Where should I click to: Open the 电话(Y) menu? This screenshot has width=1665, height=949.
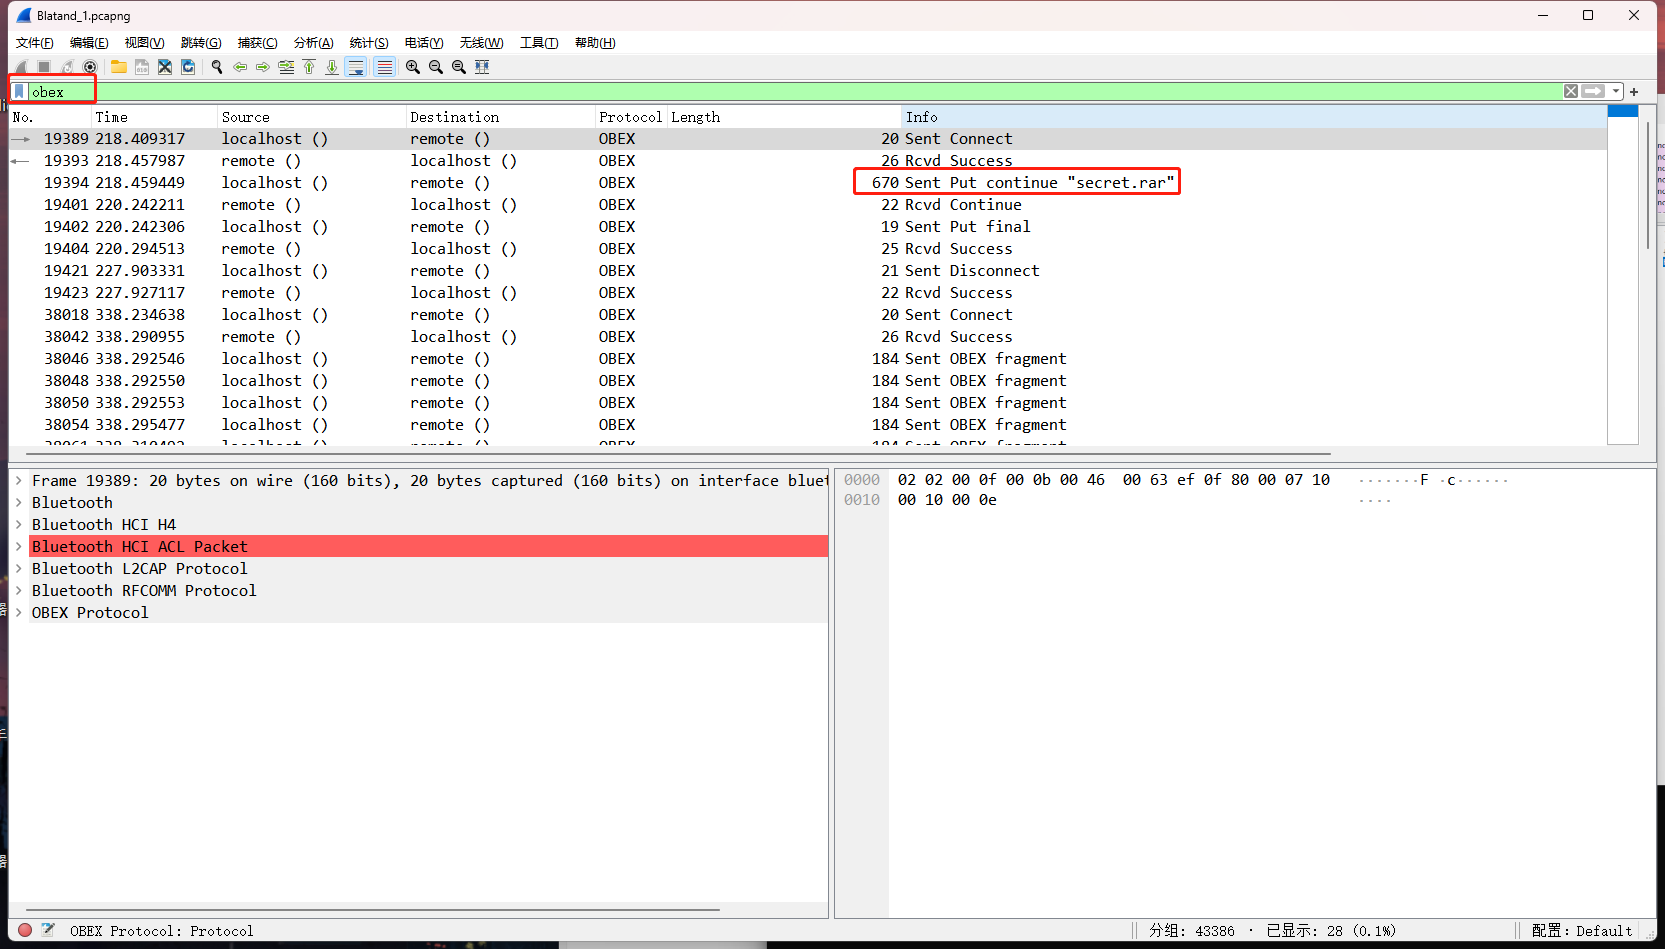(x=424, y=43)
